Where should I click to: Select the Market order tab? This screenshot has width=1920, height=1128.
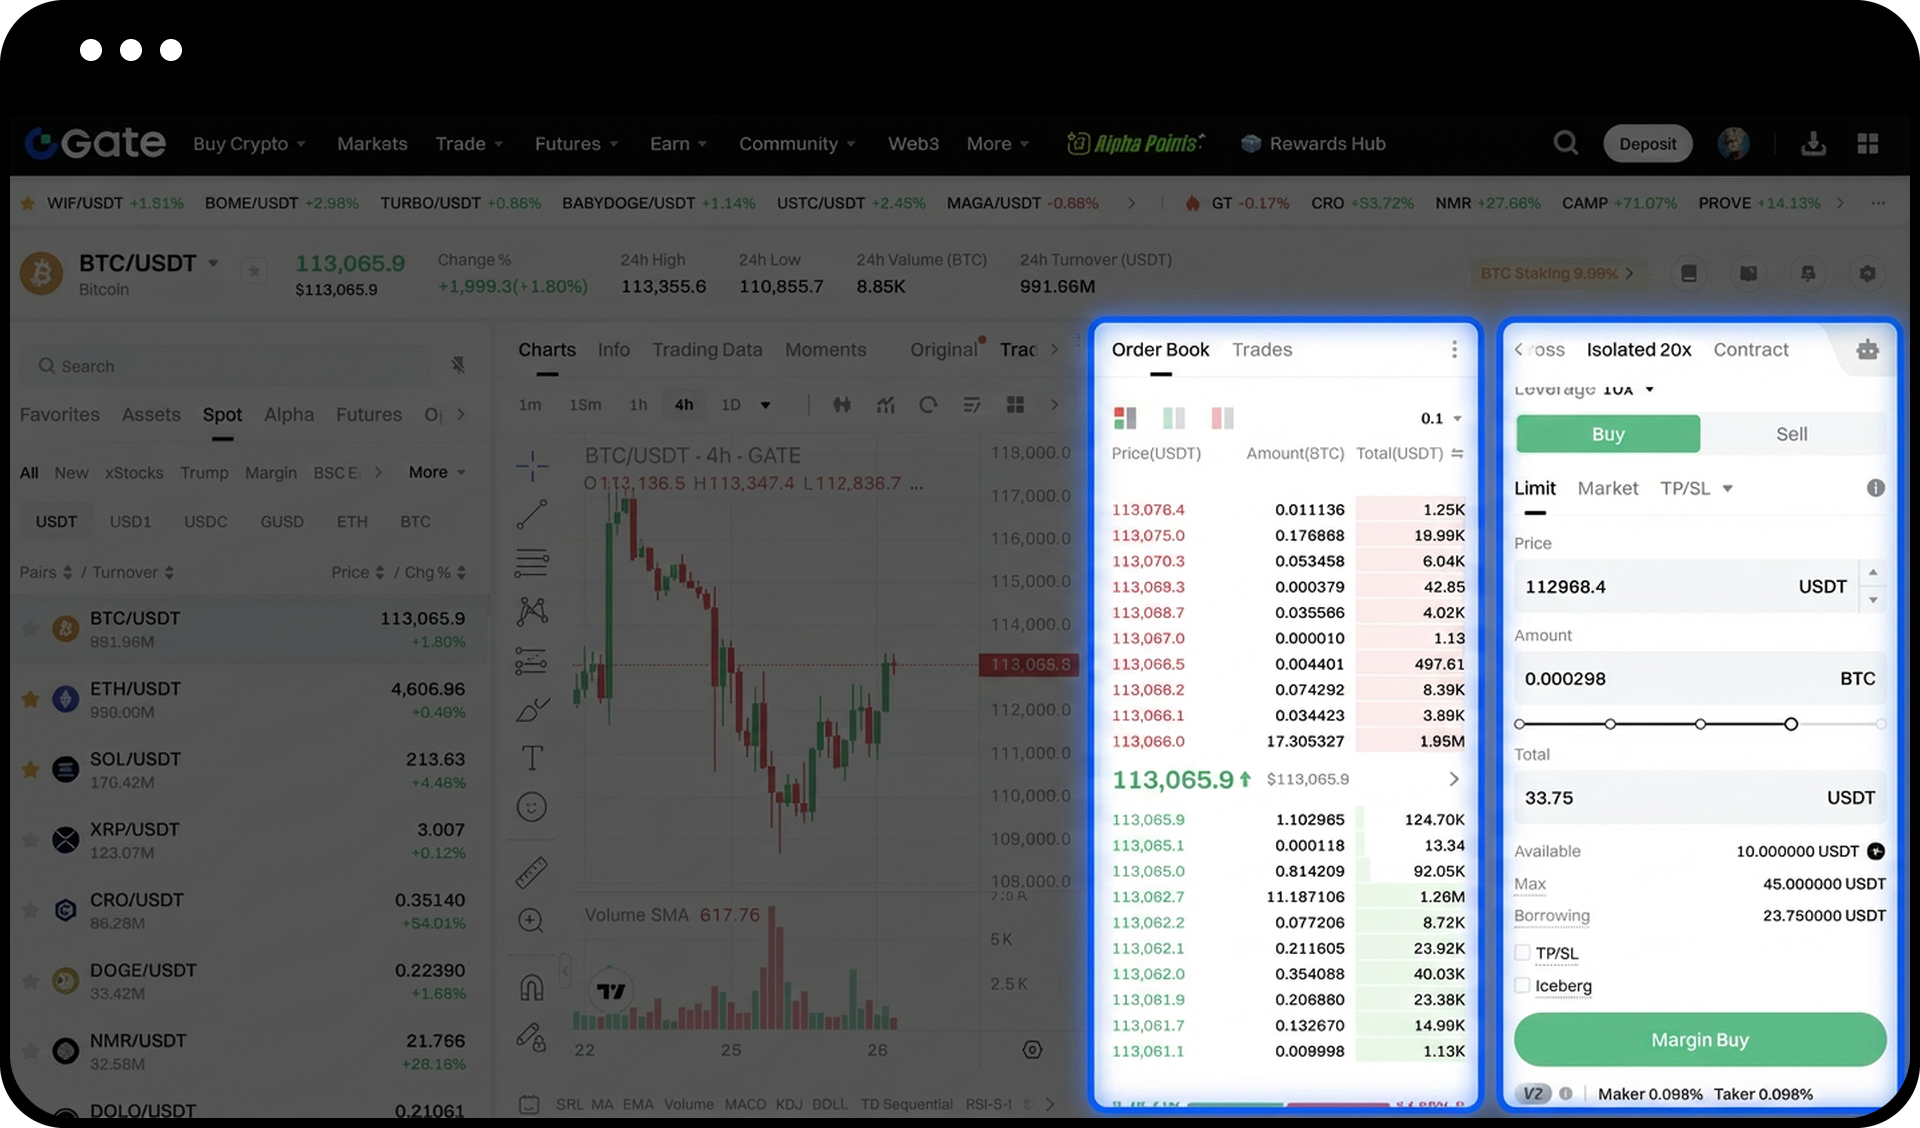coord(1607,488)
